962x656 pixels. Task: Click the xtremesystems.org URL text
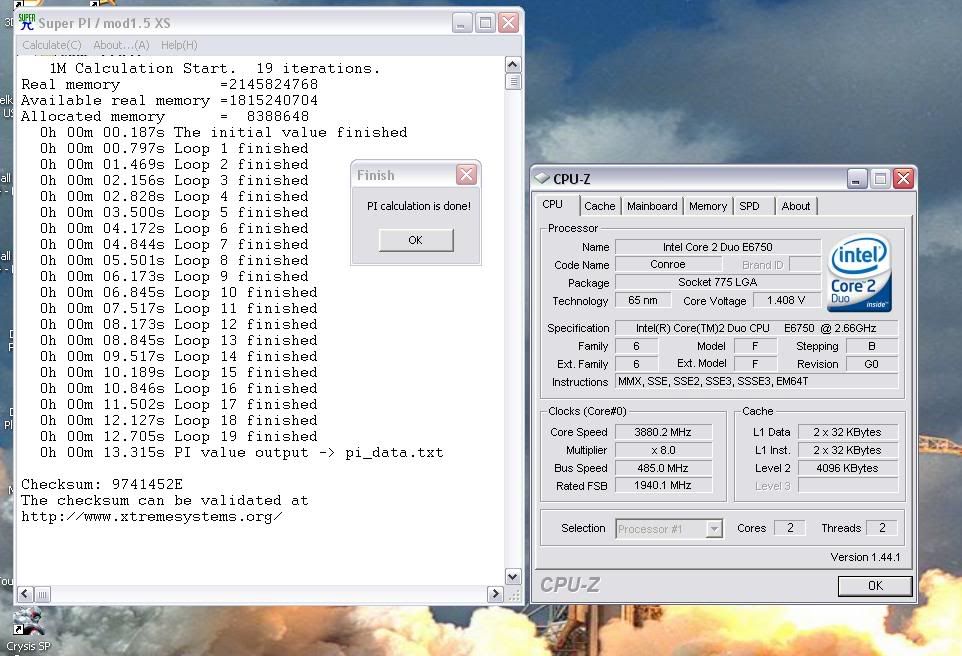point(152,516)
